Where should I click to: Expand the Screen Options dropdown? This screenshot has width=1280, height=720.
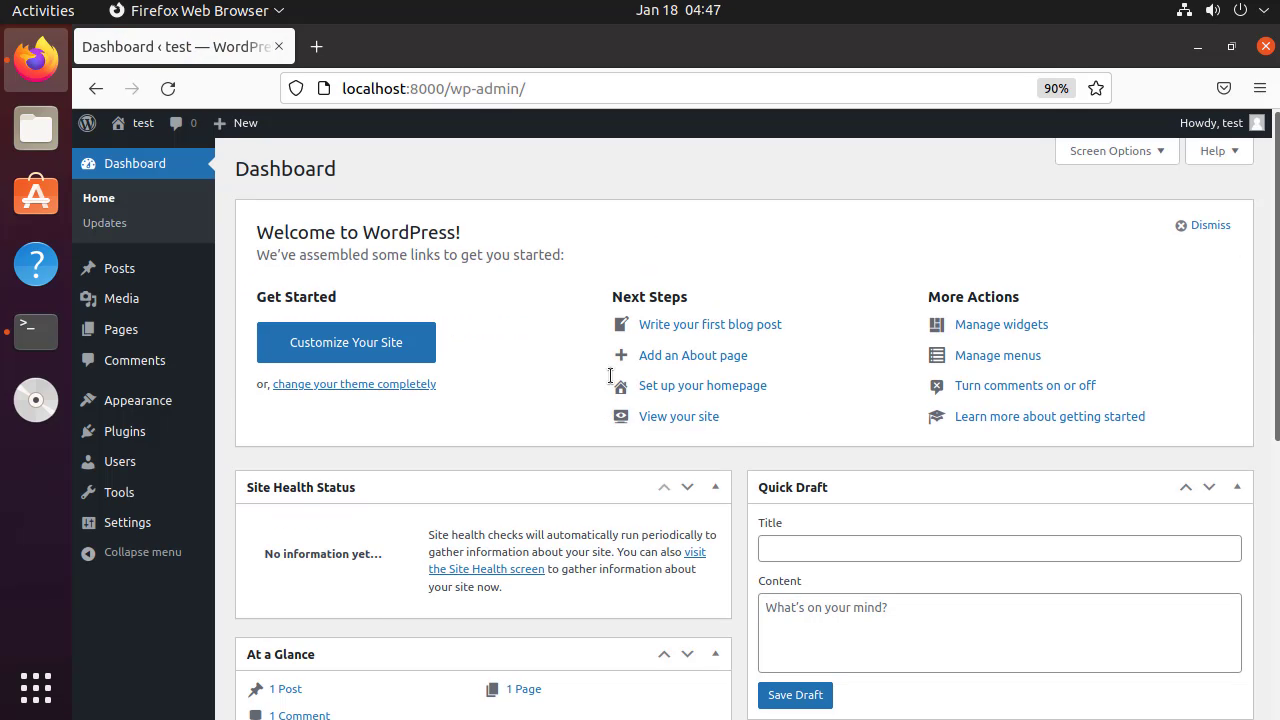(x=1117, y=151)
